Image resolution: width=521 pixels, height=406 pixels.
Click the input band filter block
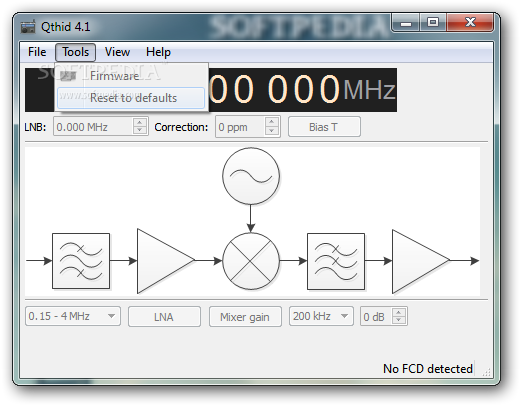(81, 261)
